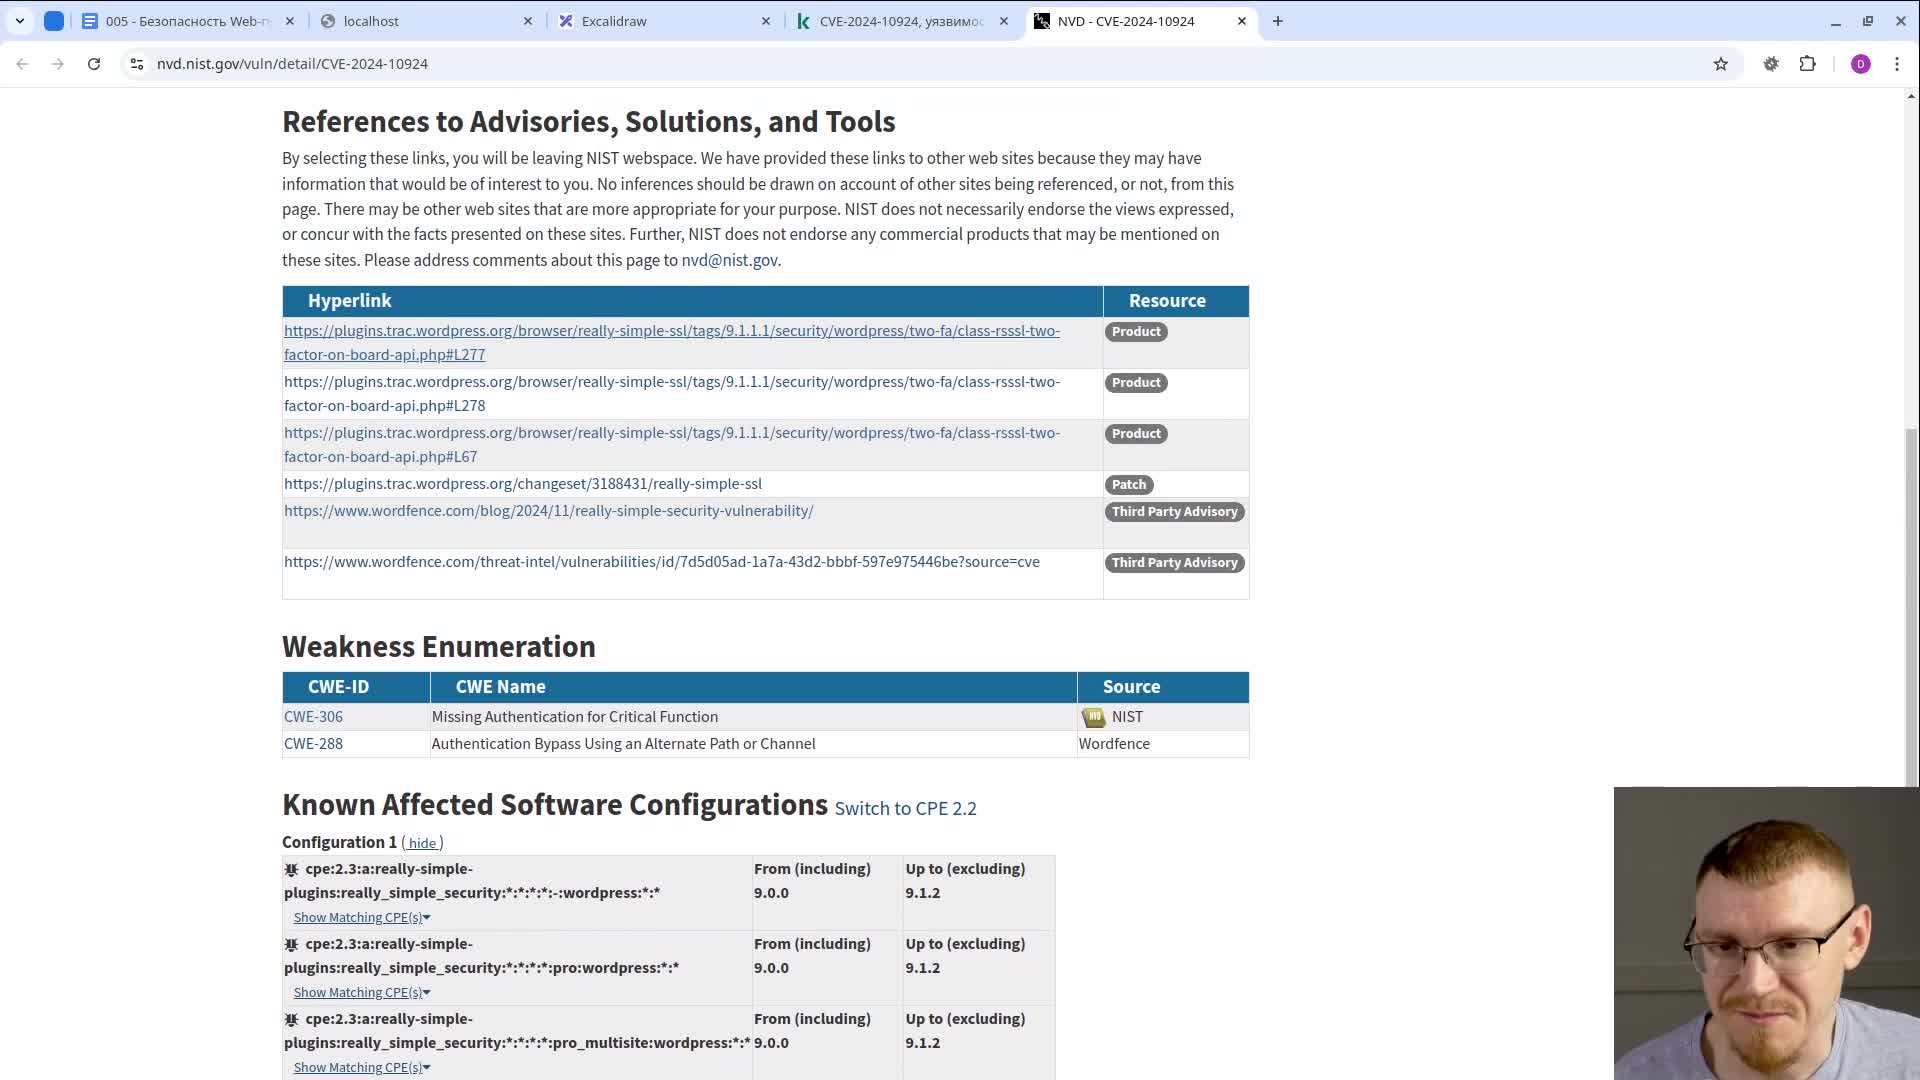Click Switch to CPE 2.2 link
The width and height of the screenshot is (1920, 1080).
click(905, 809)
